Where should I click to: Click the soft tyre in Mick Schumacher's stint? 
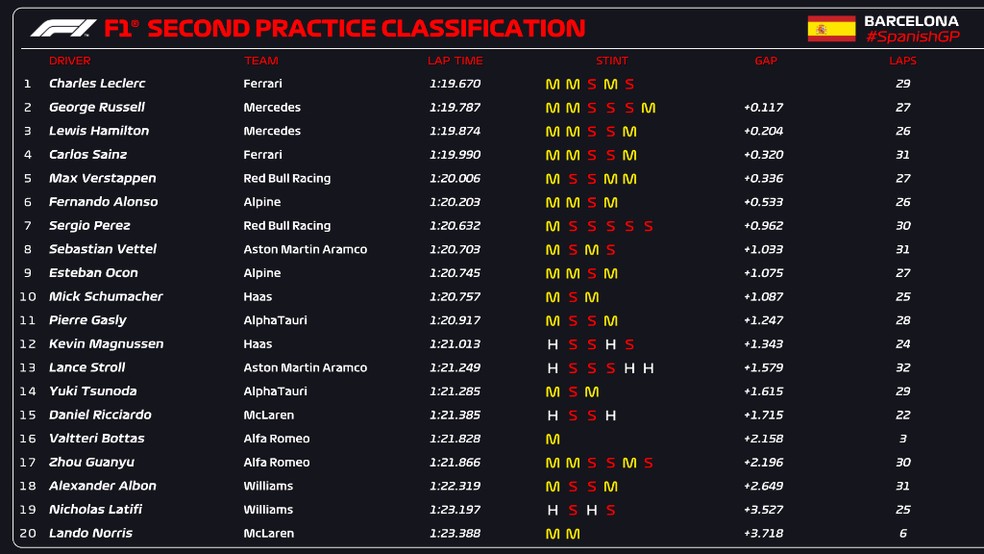point(573,297)
